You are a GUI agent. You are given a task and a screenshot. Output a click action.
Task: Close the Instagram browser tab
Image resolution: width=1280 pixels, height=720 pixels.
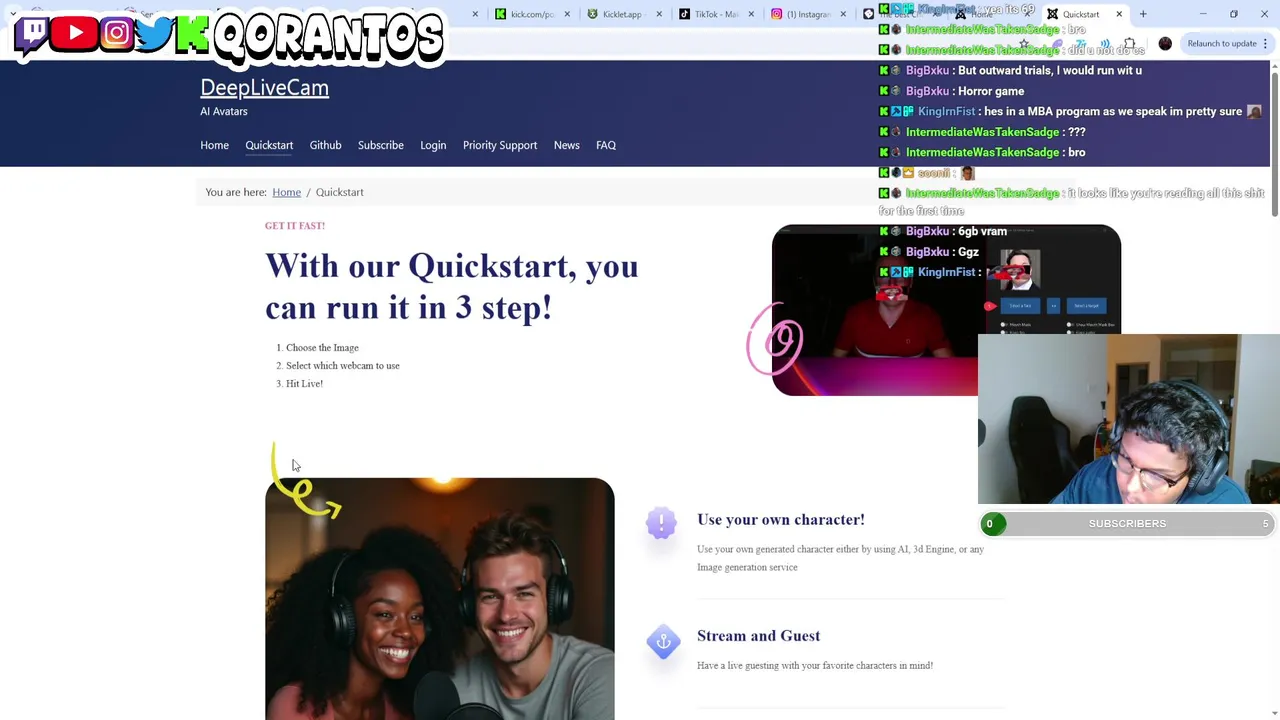pos(843,14)
